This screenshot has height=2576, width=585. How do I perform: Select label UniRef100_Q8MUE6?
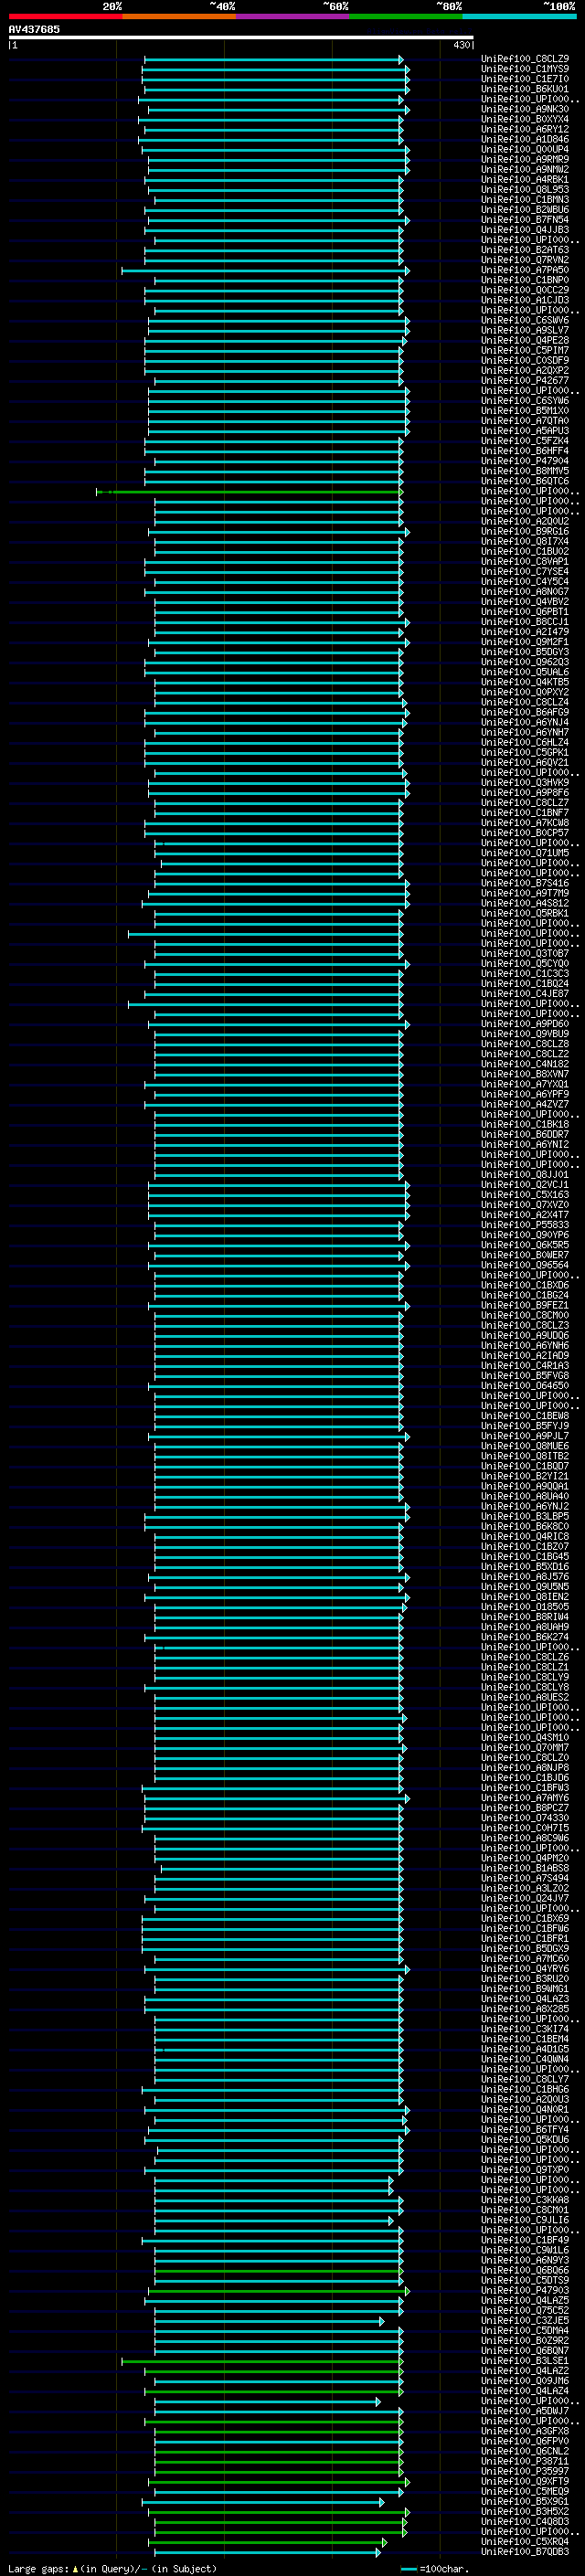click(x=525, y=1446)
